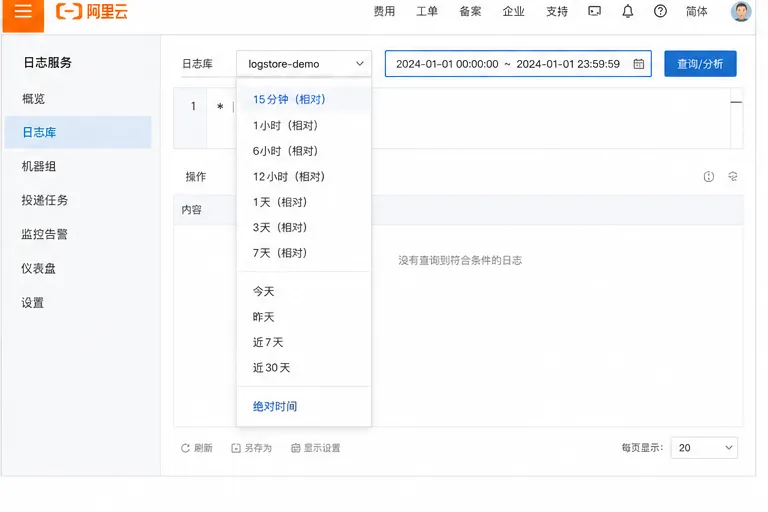
Task: Select 1小时（相对） option
Action: coord(304,125)
